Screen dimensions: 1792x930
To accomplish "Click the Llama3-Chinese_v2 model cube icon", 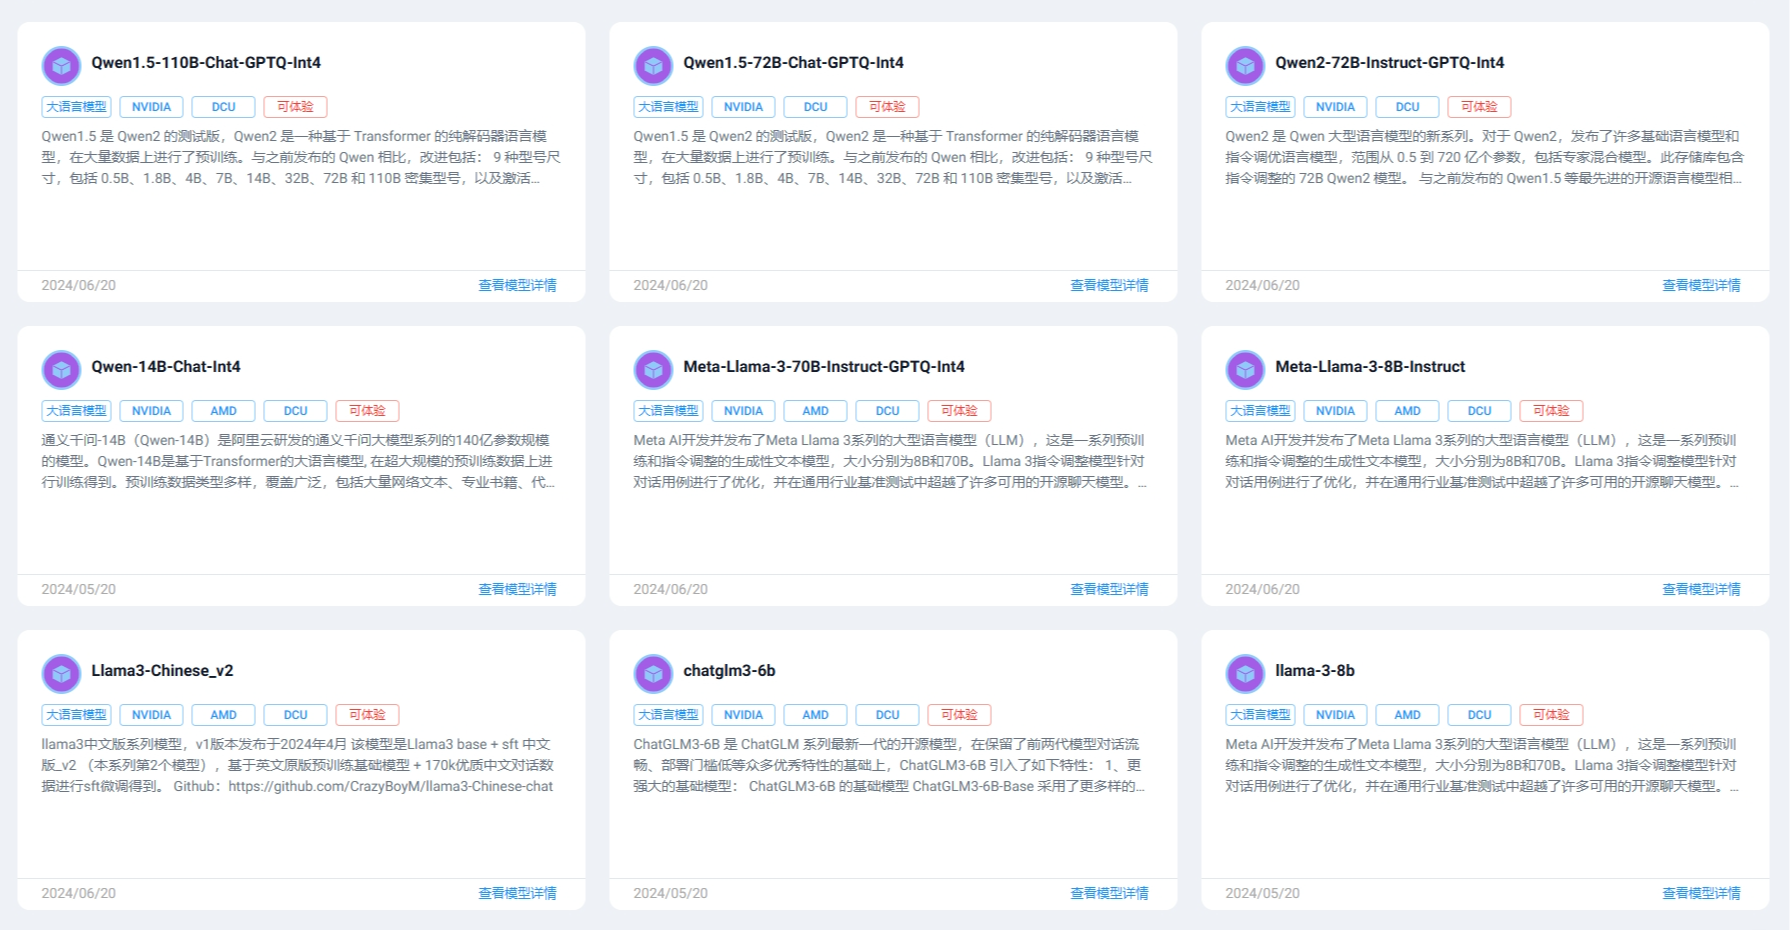I will click(61, 674).
